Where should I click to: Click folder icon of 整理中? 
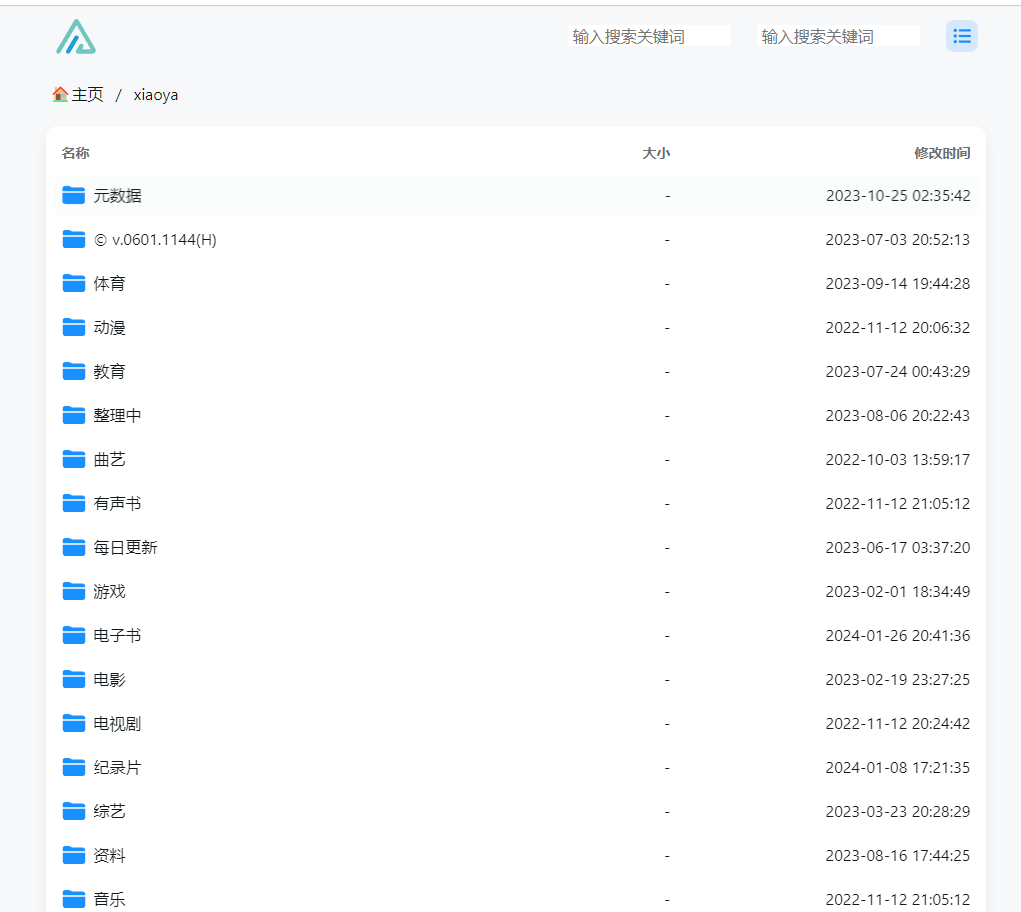click(74, 415)
